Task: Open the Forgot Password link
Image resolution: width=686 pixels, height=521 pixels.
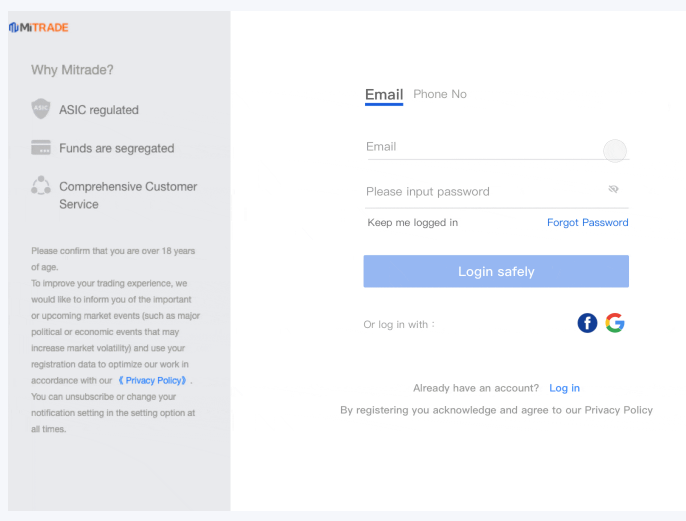Action: point(588,222)
